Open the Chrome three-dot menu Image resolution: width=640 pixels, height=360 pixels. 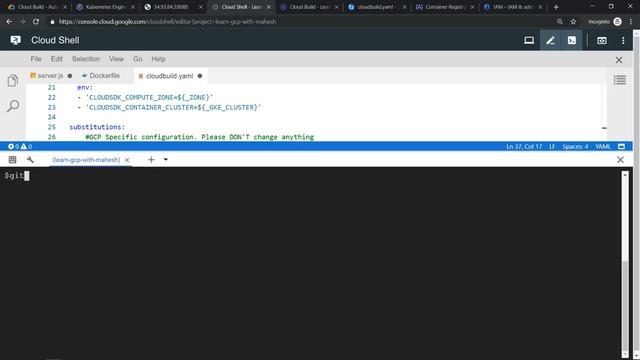pyautogui.click(x=630, y=22)
